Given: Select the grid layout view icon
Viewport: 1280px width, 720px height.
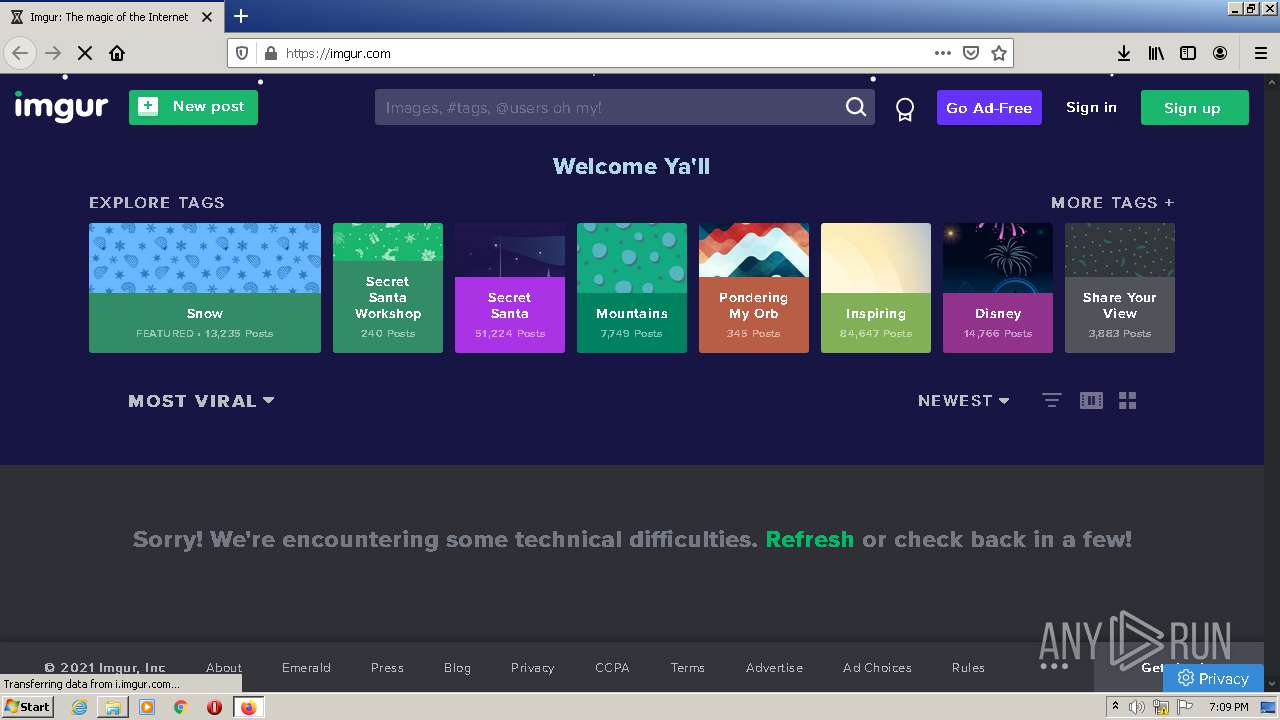Looking at the screenshot, I should click(1128, 400).
